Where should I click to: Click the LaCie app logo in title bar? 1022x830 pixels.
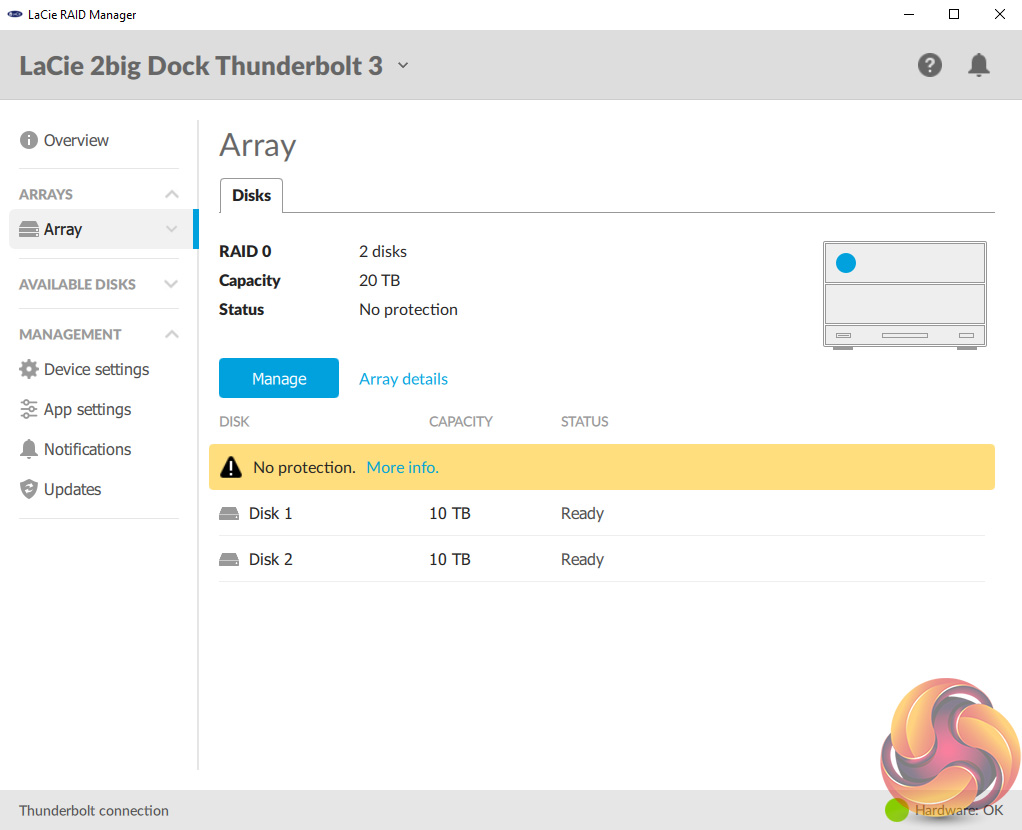14,14
